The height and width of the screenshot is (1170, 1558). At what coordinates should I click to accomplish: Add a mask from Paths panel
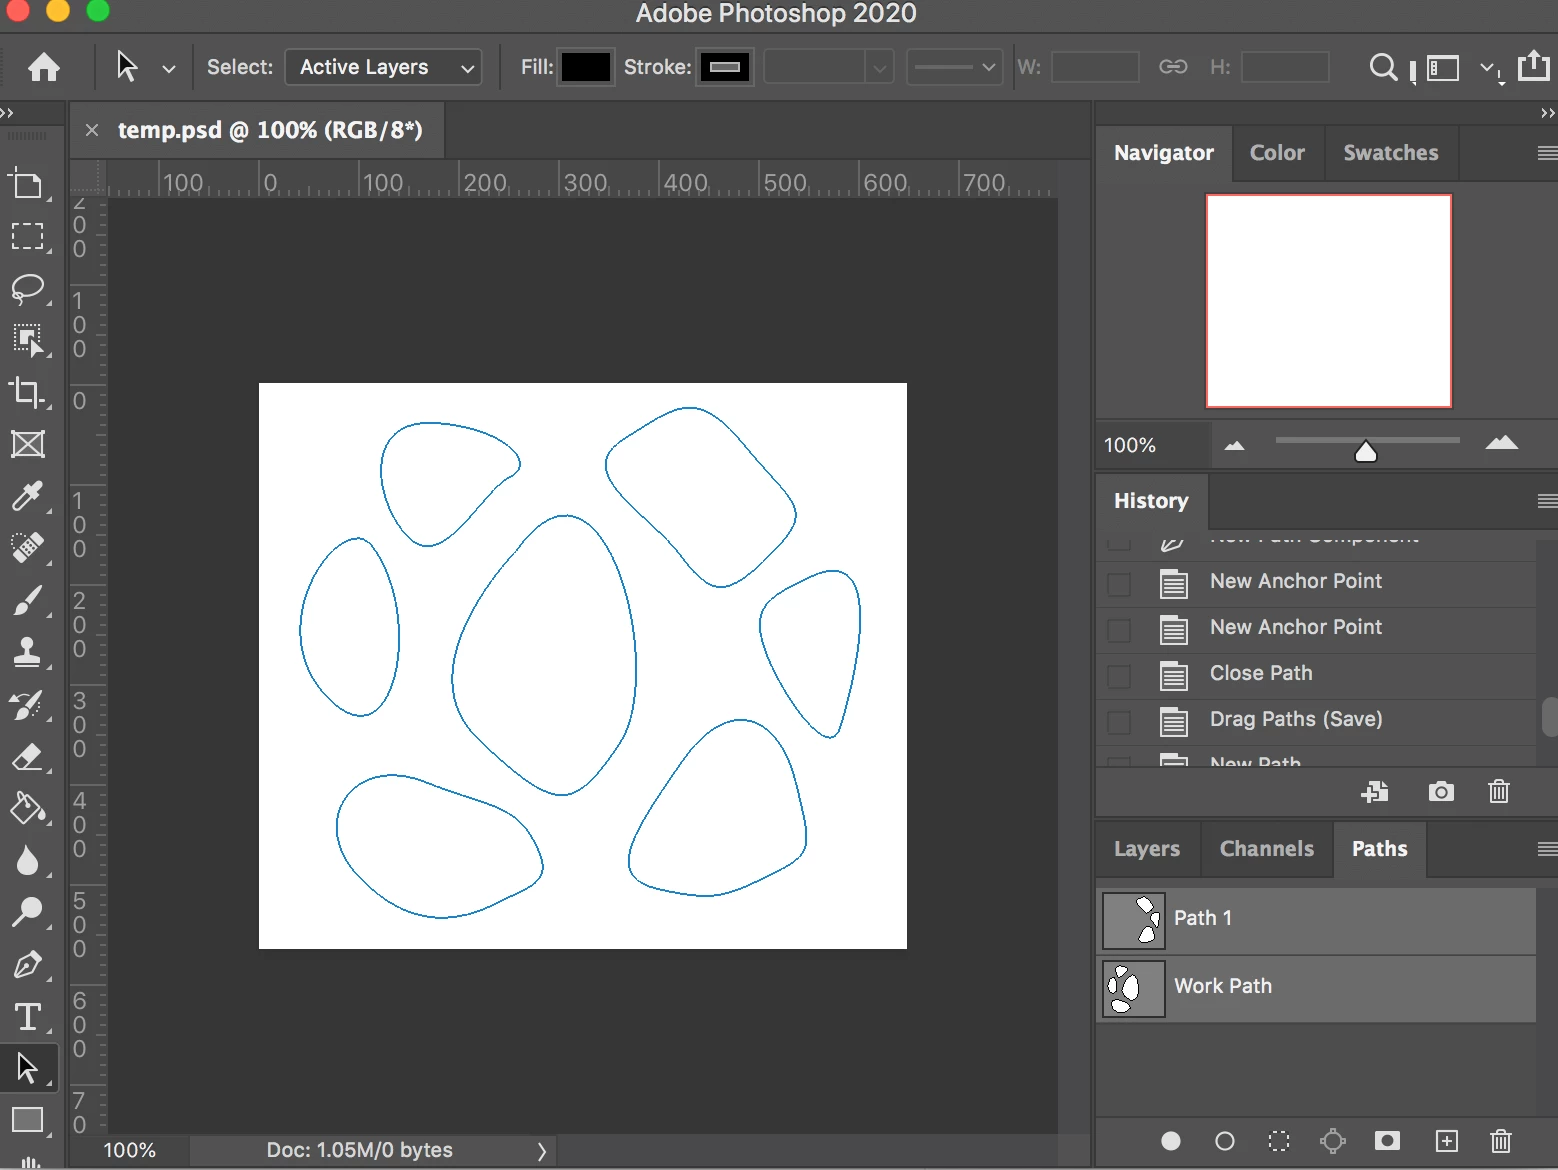tap(1387, 1141)
